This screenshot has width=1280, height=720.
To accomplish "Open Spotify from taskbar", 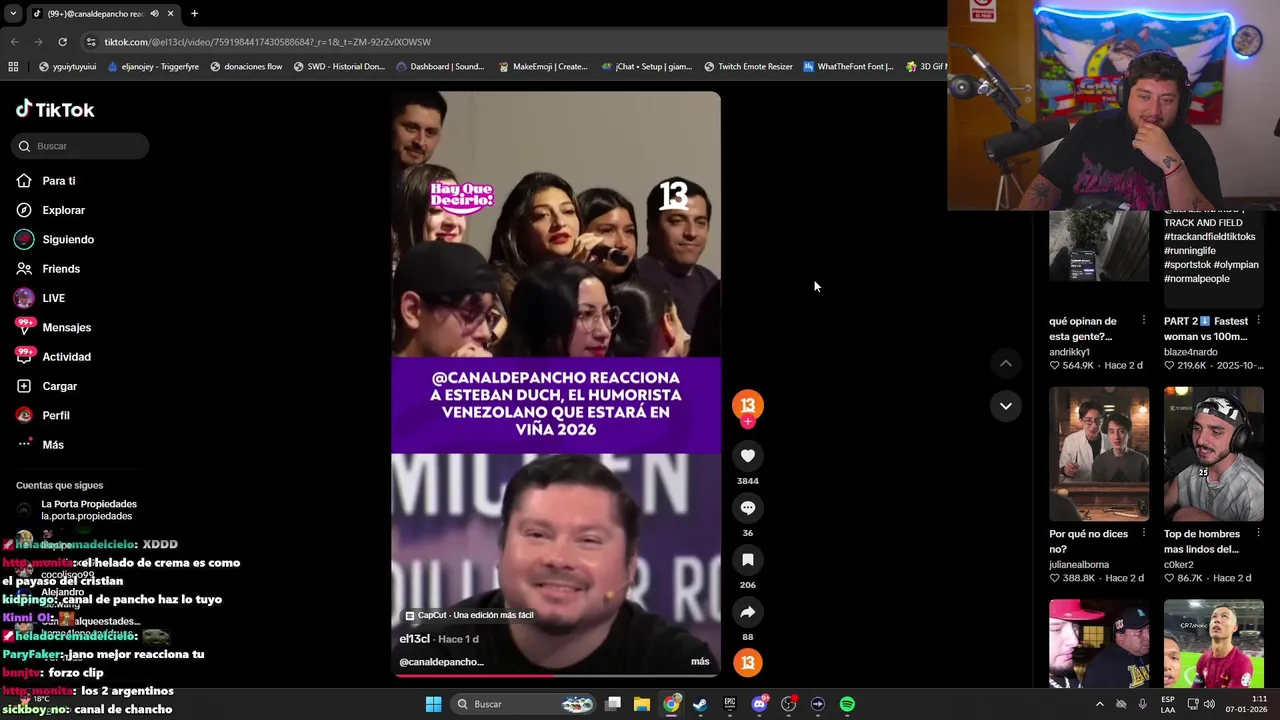I will point(847,704).
